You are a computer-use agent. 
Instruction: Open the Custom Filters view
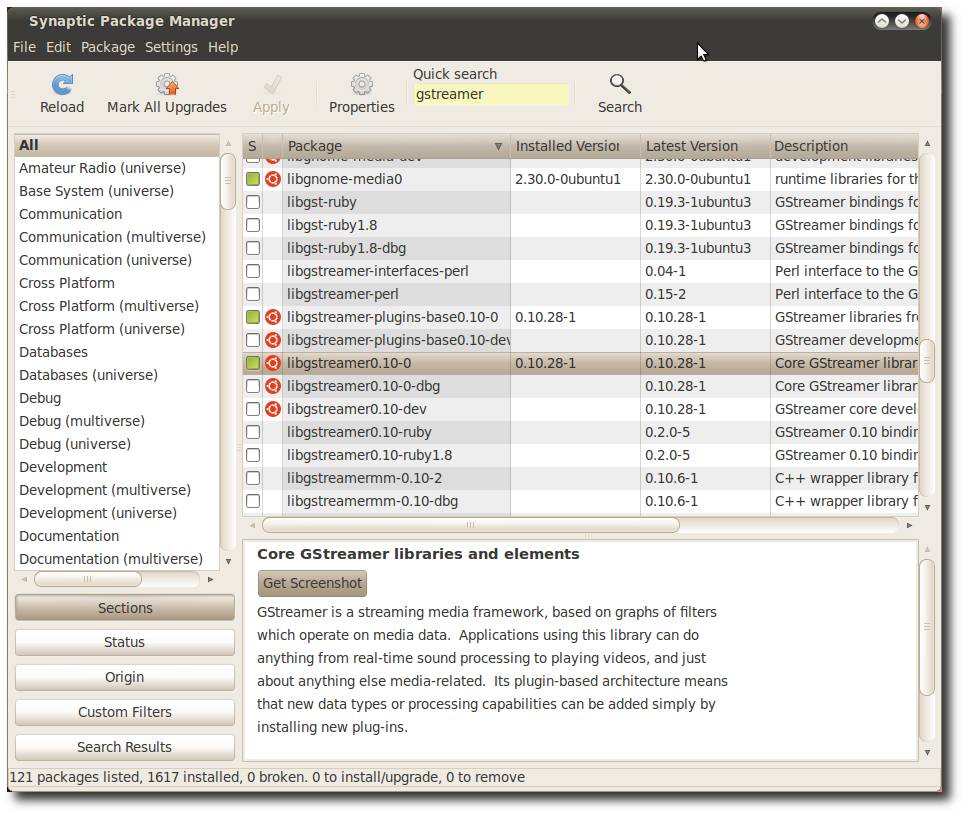pos(125,712)
